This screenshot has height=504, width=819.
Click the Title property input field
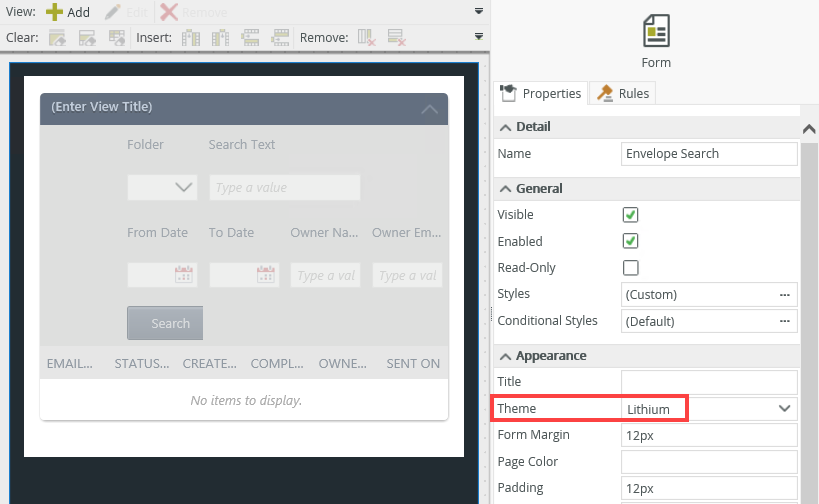coord(709,382)
